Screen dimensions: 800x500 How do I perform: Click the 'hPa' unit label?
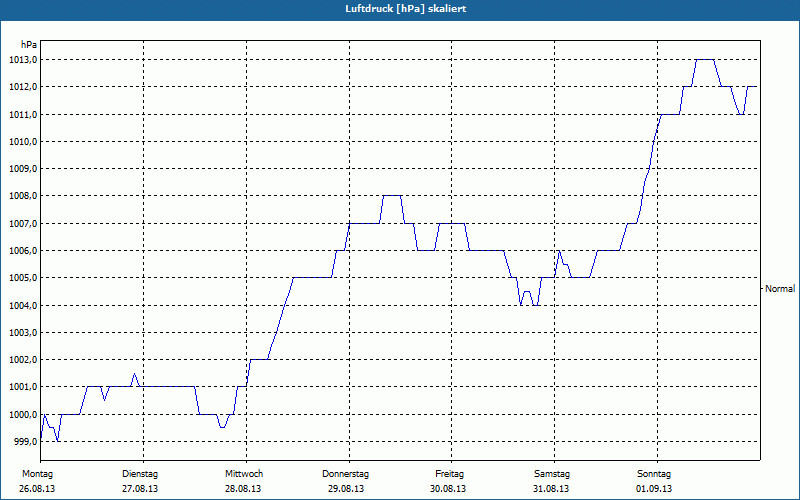(29, 45)
